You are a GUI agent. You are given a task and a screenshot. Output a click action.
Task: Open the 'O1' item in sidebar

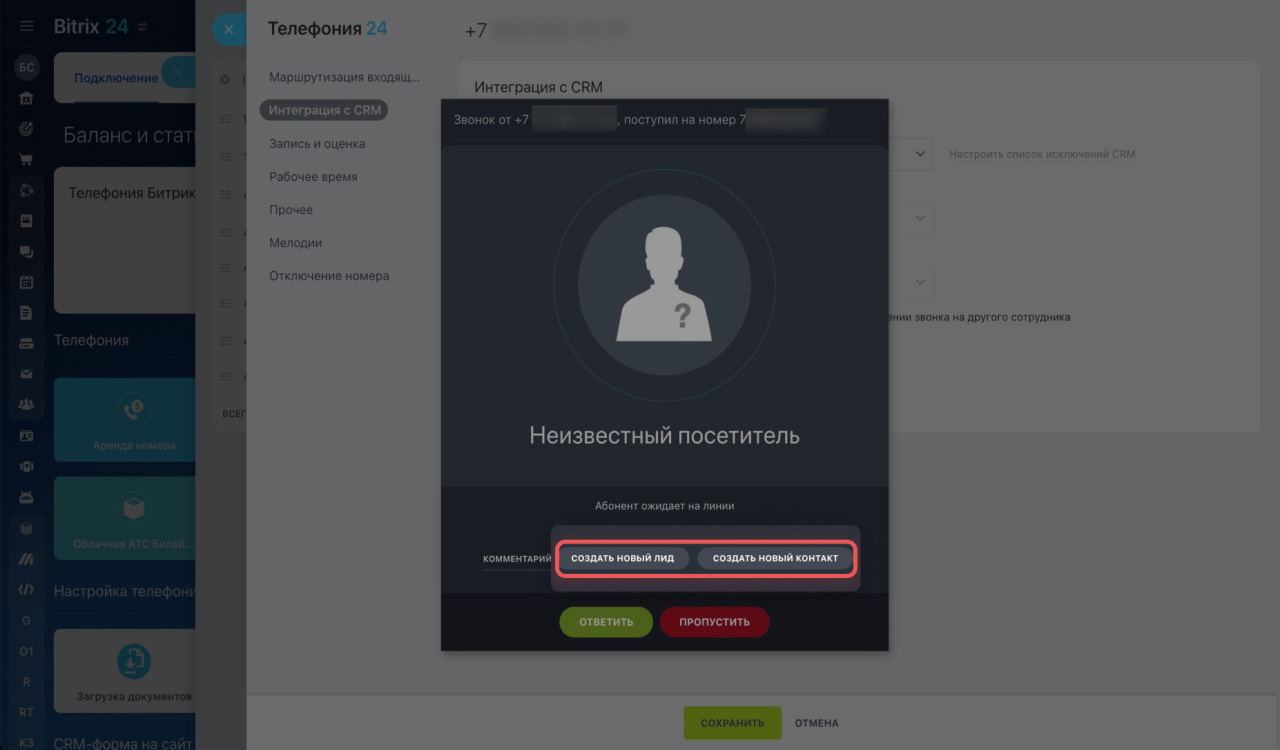pyautogui.click(x=27, y=651)
